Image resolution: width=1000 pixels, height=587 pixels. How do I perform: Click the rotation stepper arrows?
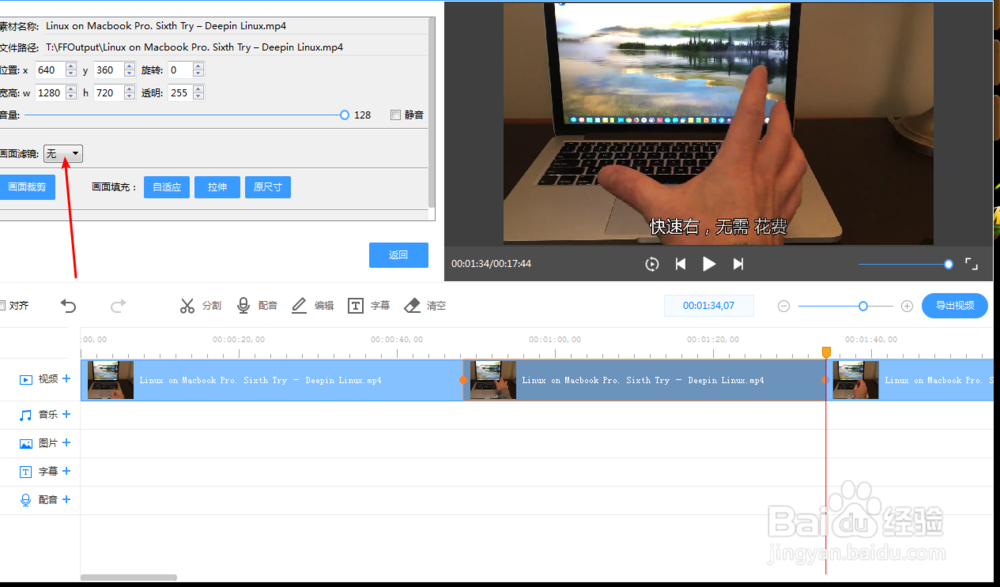pos(198,70)
